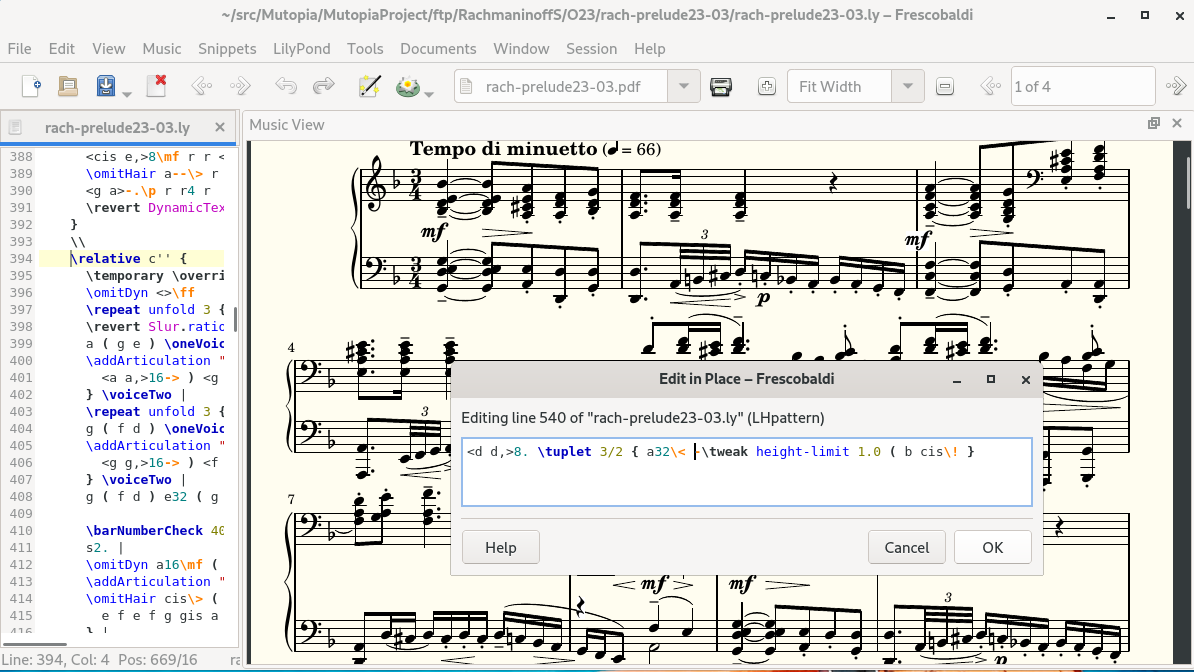Click the Close document icon with red X
1194x672 pixels.
pyautogui.click(x=156, y=86)
